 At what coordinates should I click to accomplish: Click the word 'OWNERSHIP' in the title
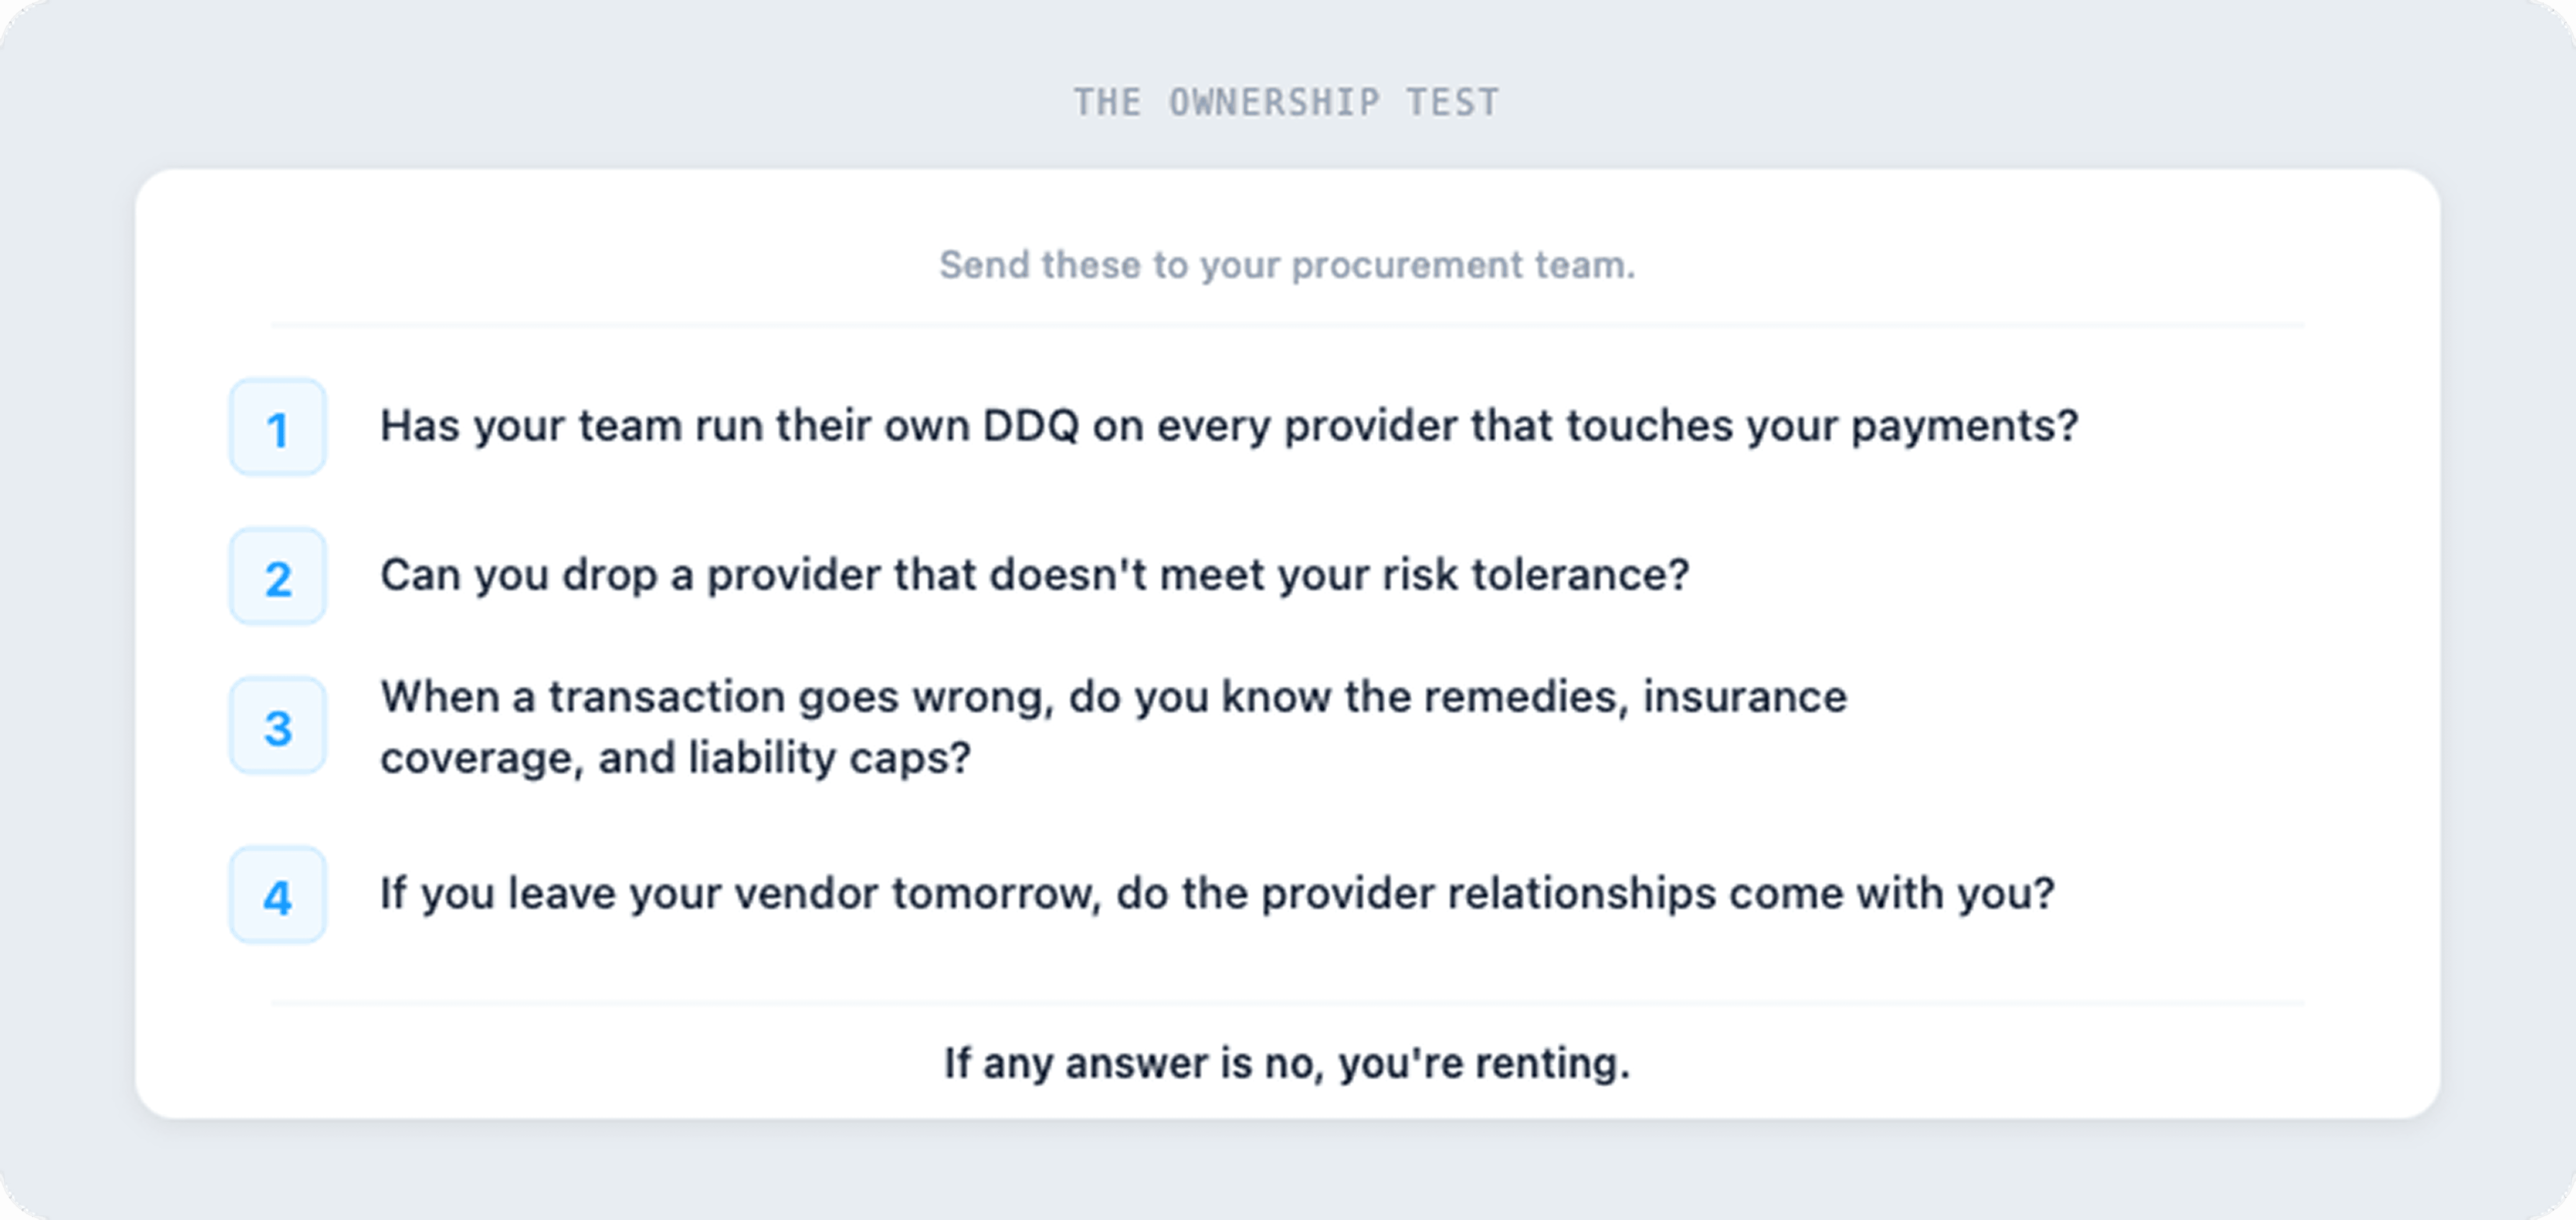pyautogui.click(x=1273, y=102)
